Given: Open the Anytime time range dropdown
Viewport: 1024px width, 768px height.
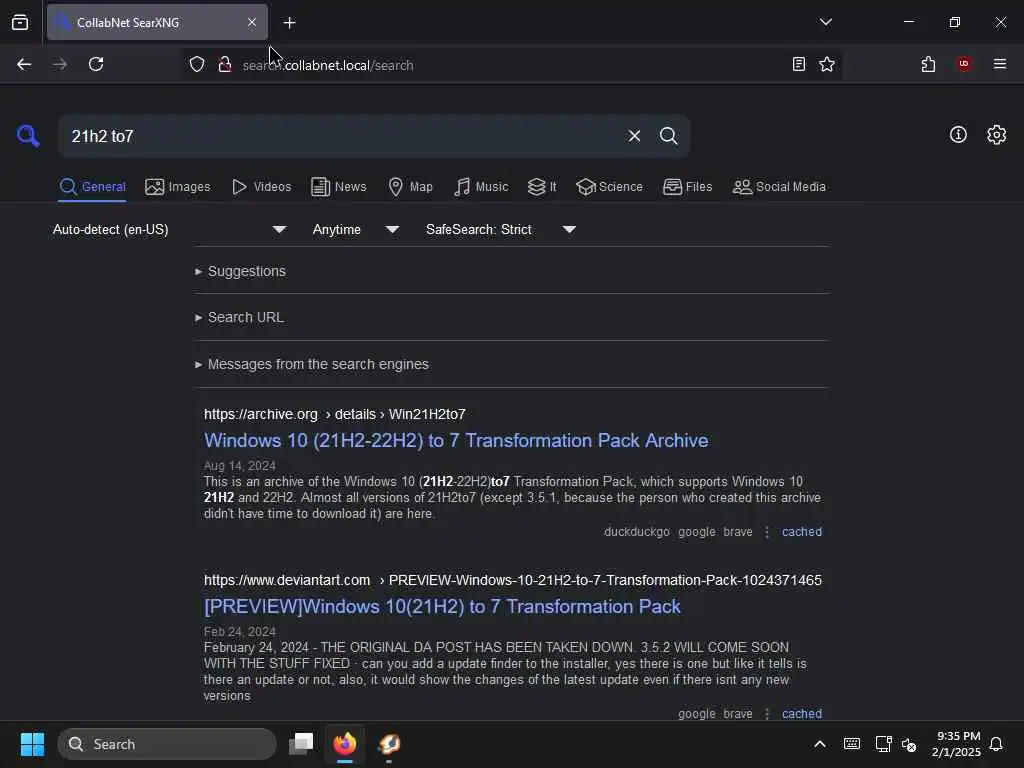Looking at the screenshot, I should [x=355, y=229].
